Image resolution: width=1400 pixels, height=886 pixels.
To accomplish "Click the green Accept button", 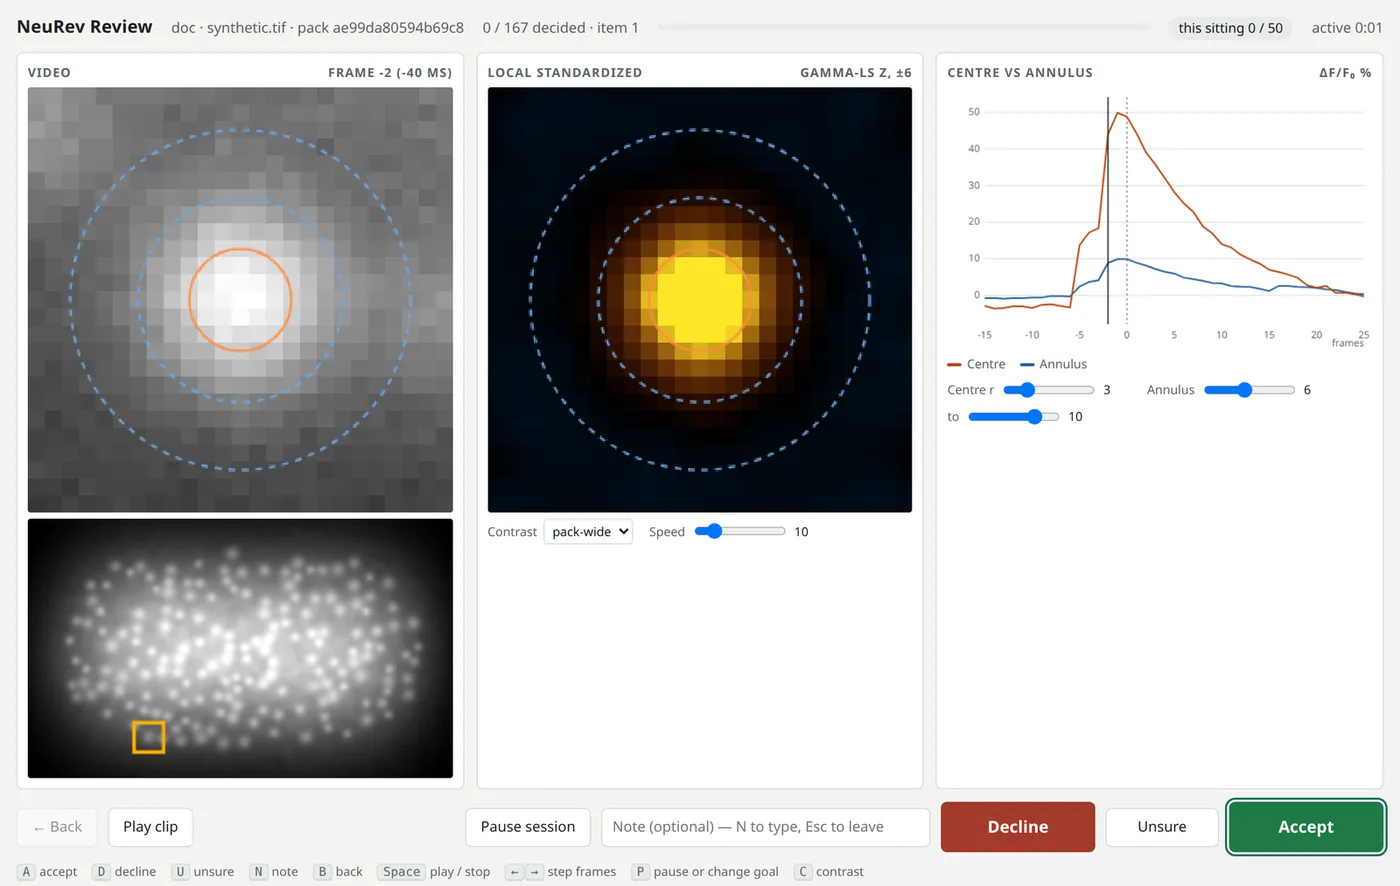I will coord(1305,827).
